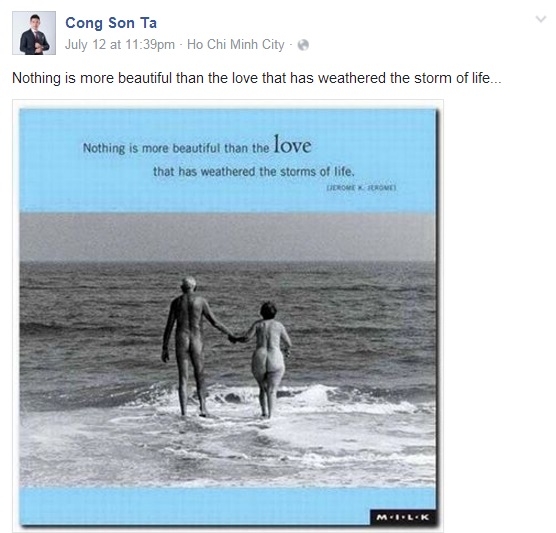556x533 pixels.
Task: Click the large word love in image
Action: pos(293,145)
